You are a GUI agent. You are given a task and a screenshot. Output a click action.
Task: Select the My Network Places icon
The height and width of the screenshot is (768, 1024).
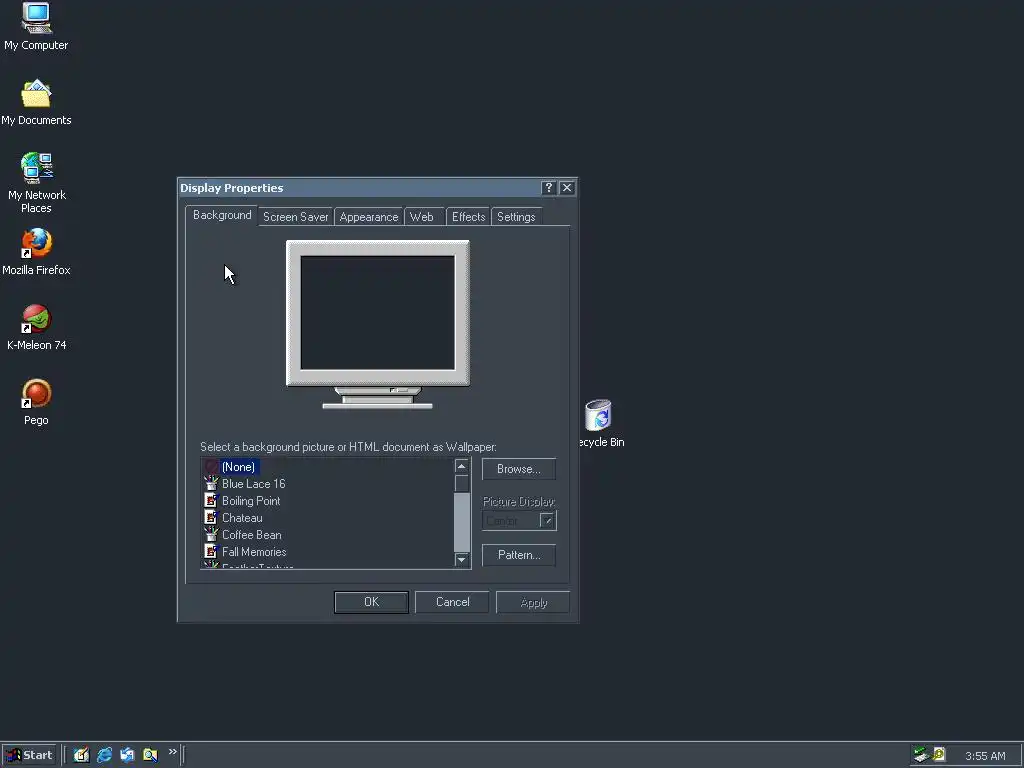37,183
